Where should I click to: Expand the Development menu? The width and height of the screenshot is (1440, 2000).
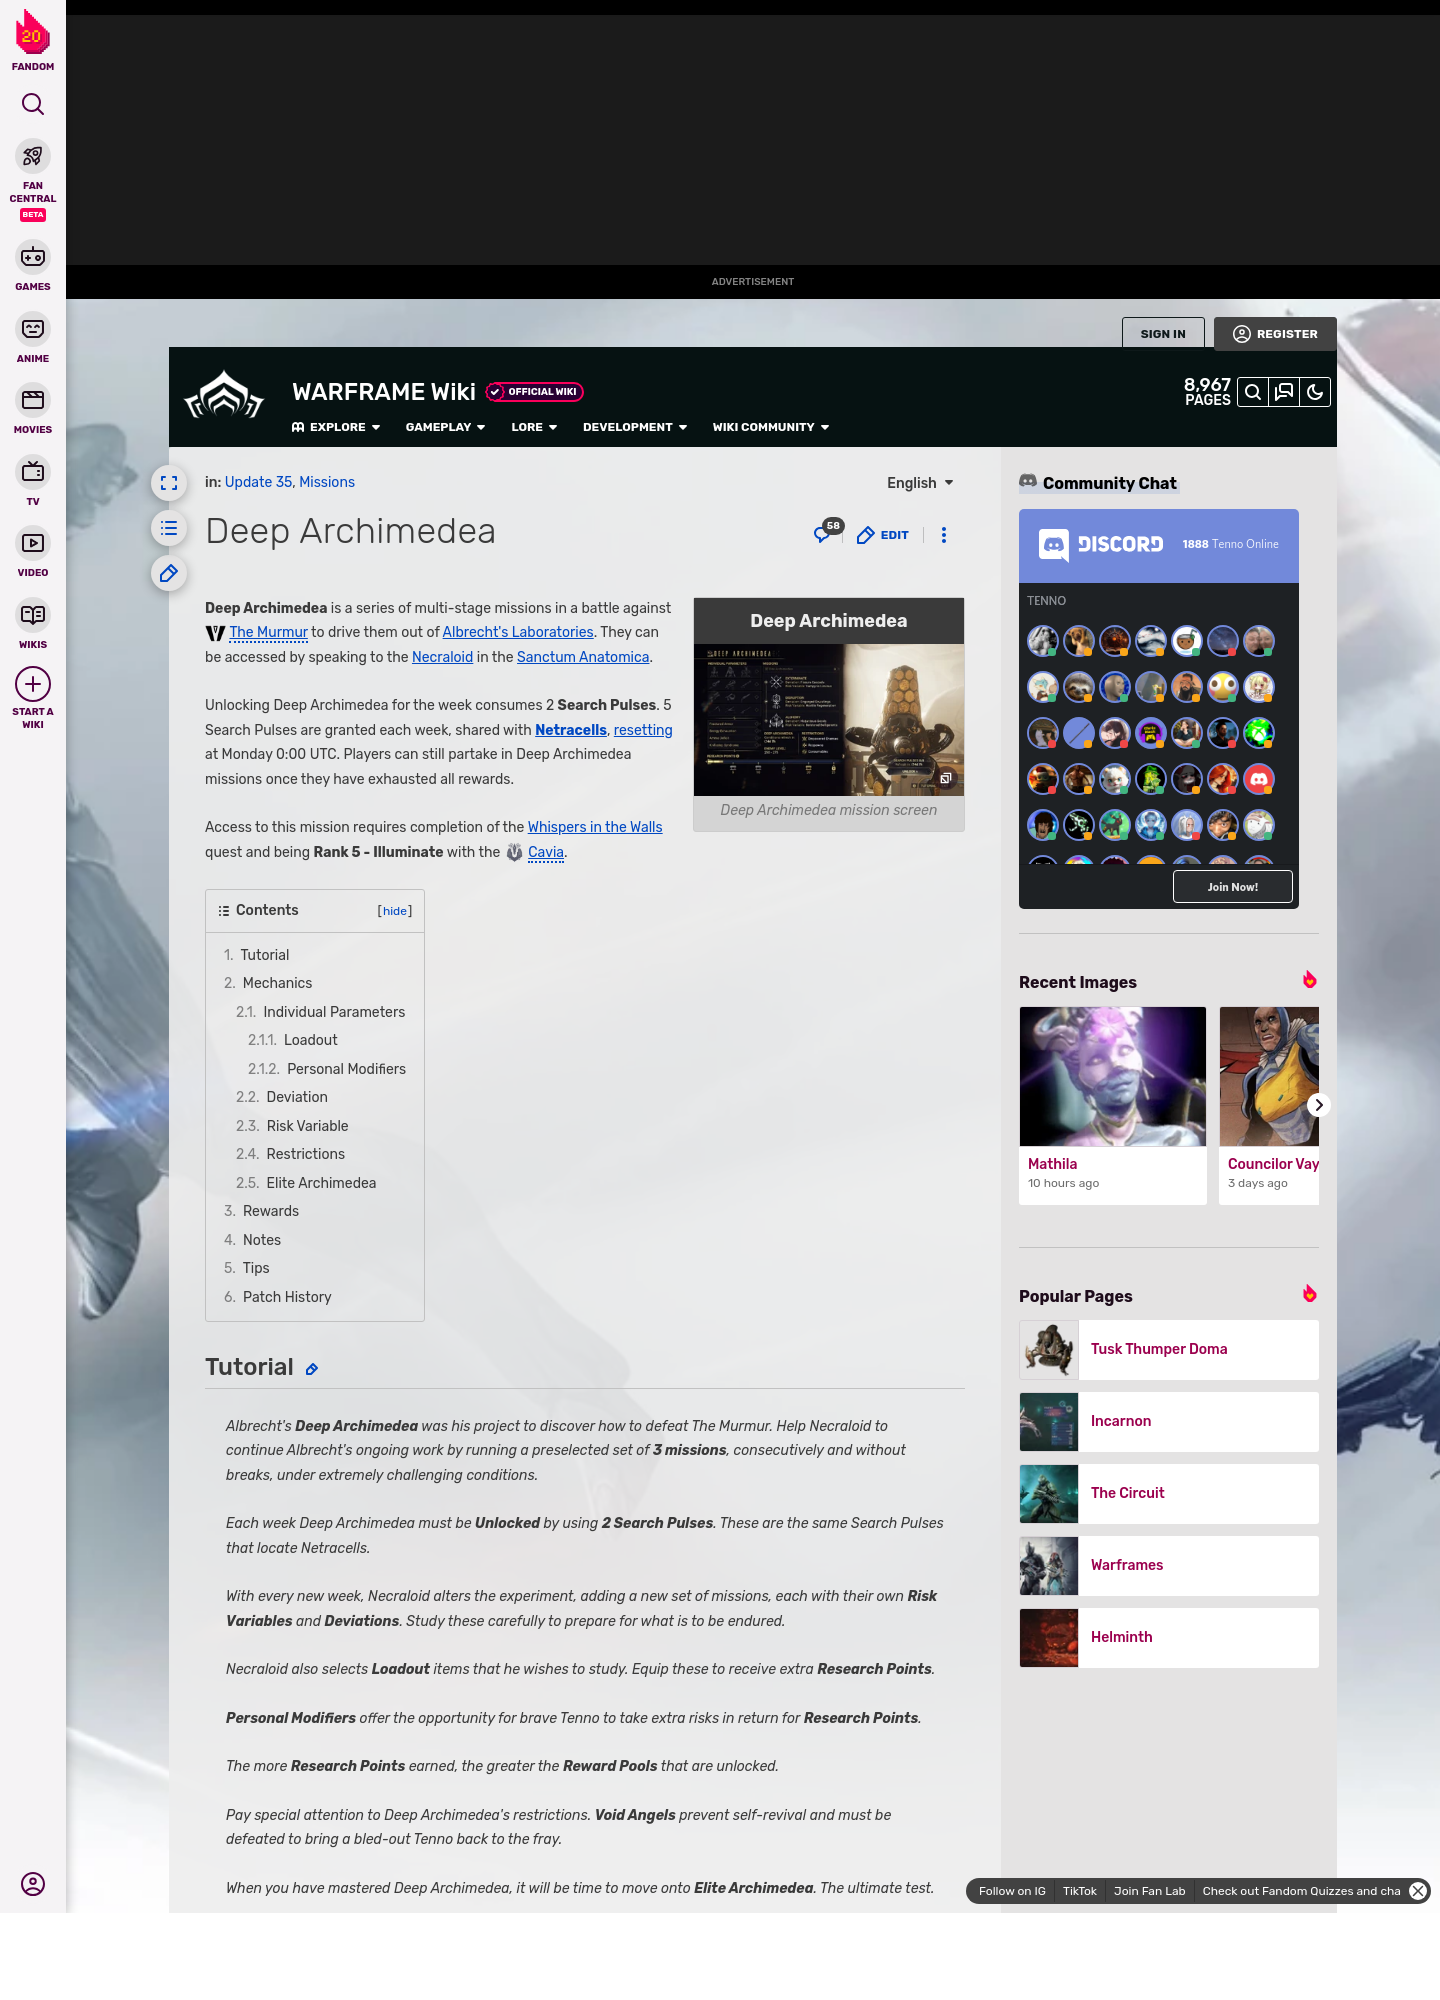tap(635, 427)
